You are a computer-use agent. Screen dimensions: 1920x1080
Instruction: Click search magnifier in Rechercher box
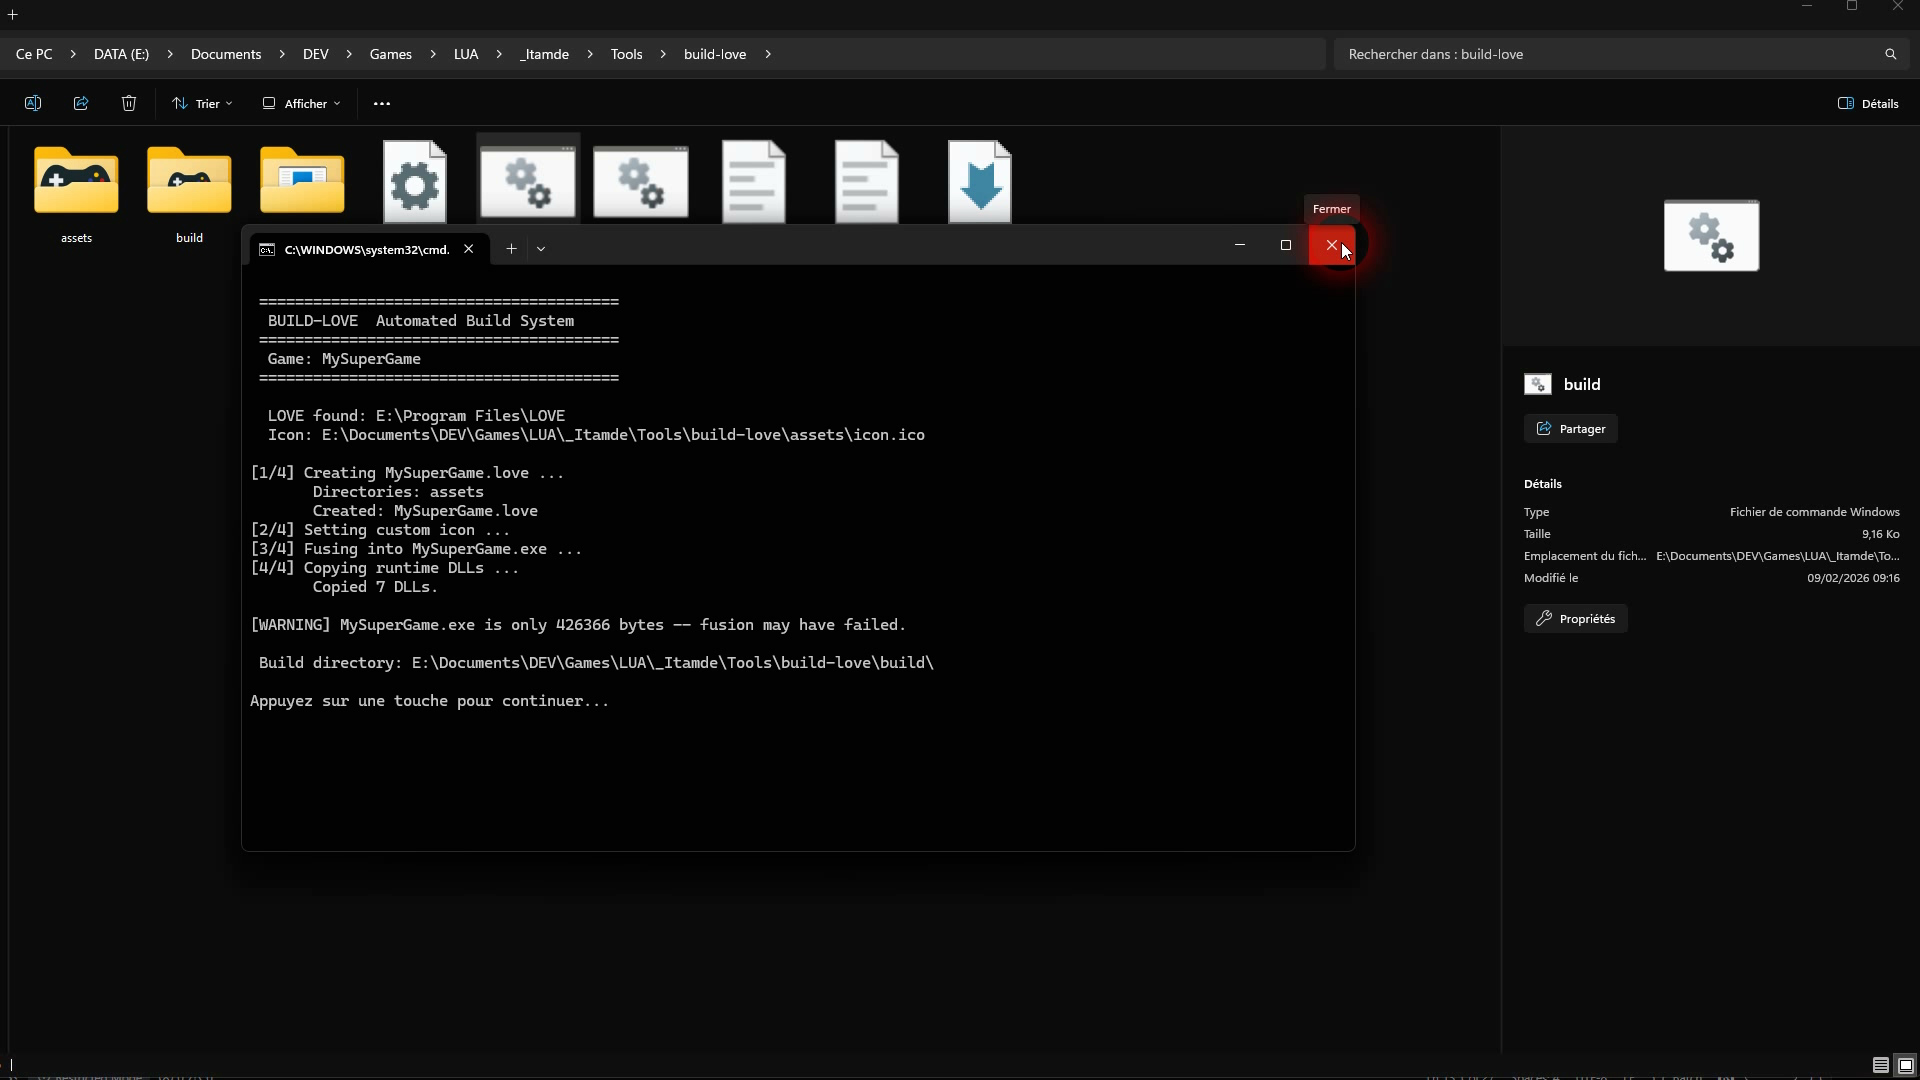pos(1890,54)
